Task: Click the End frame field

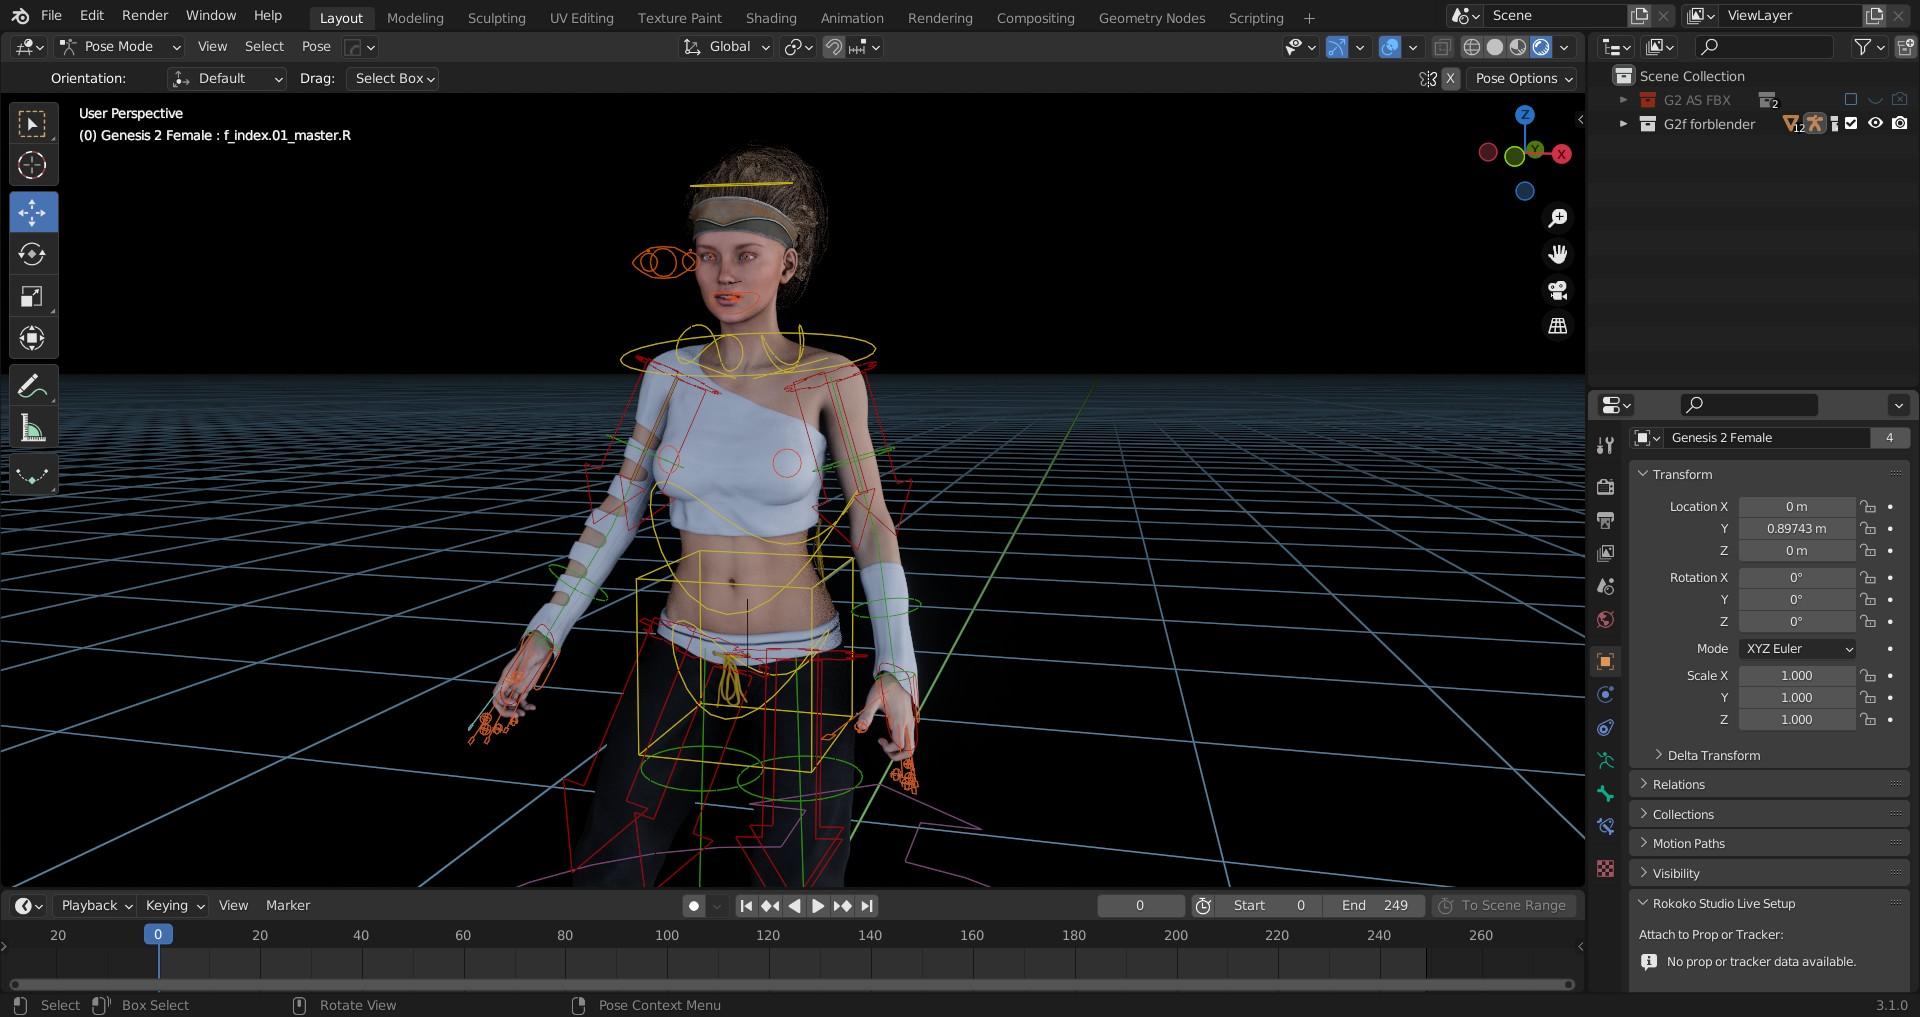Action: tap(1375, 906)
